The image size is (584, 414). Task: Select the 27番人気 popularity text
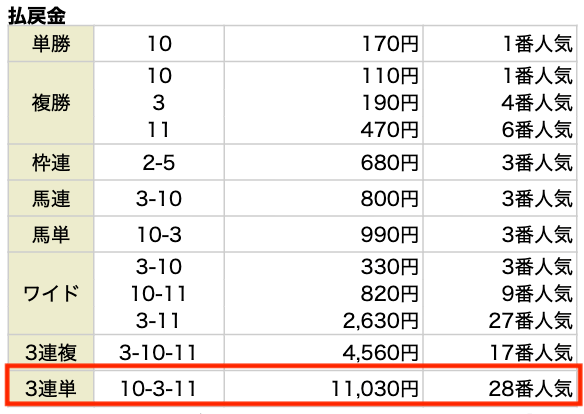click(531, 321)
